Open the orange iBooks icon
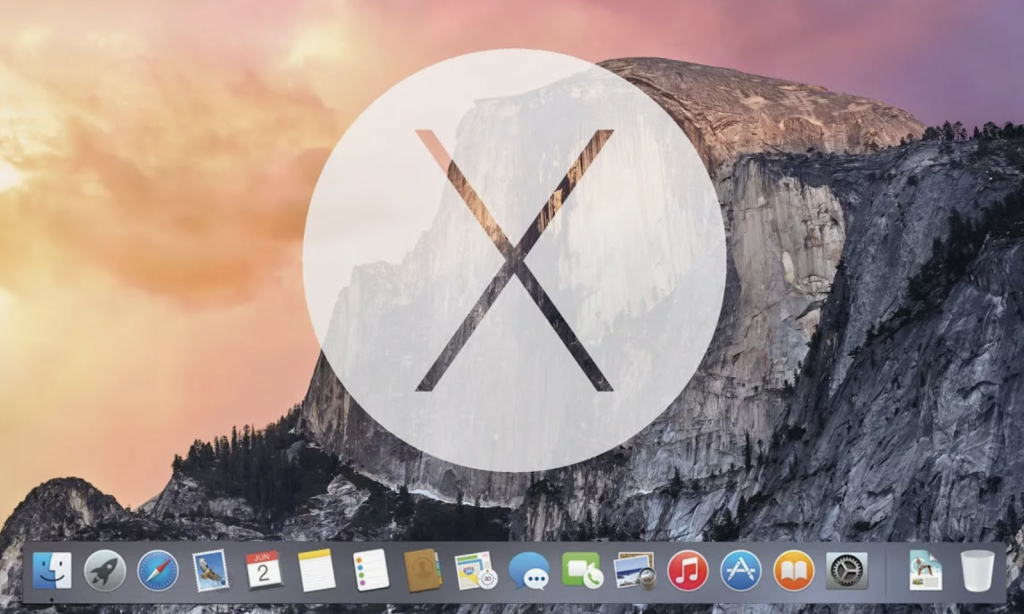The height and width of the screenshot is (614, 1024). coord(793,570)
